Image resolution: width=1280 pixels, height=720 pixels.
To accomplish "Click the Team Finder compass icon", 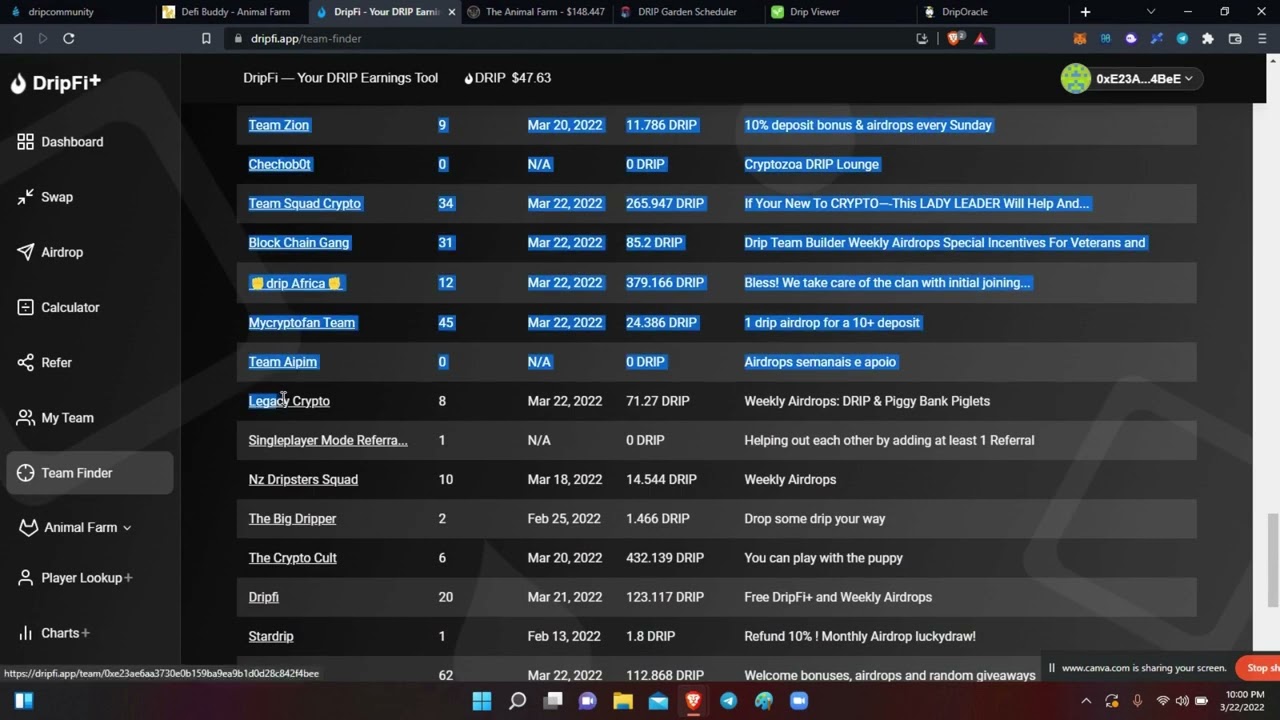I will (x=25, y=473).
